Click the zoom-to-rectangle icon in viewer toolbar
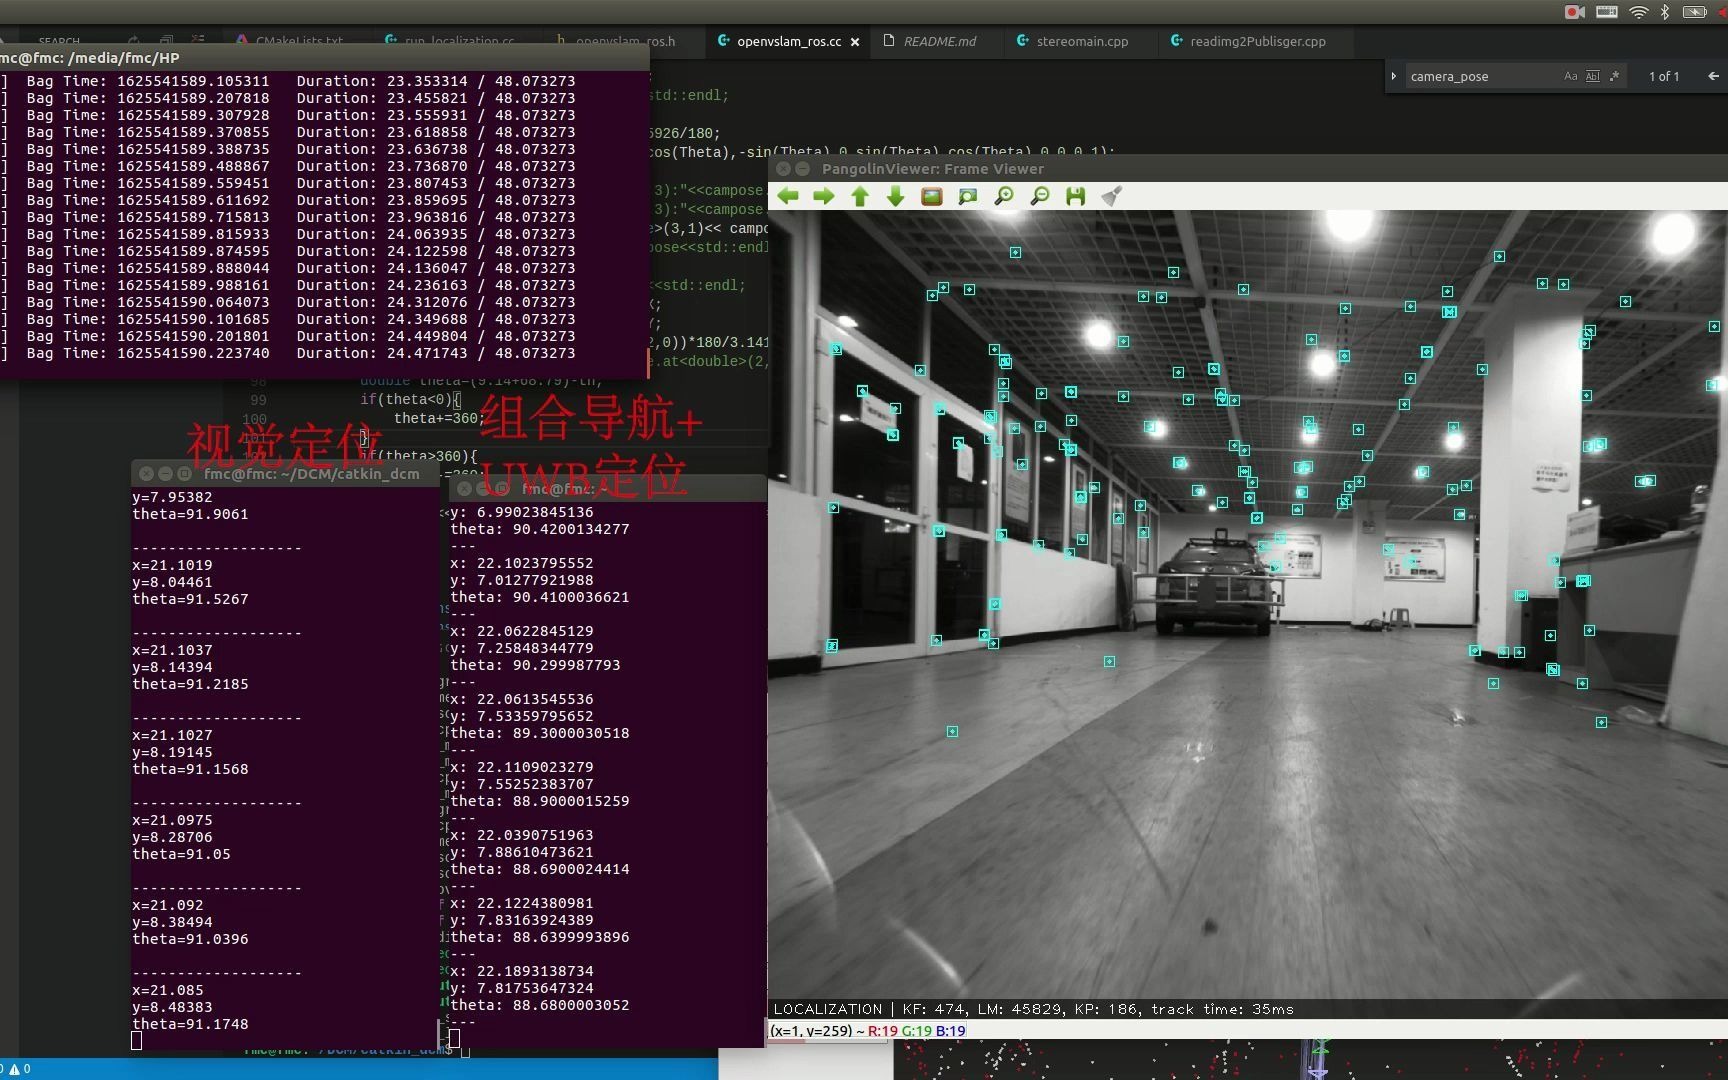 click(x=968, y=196)
